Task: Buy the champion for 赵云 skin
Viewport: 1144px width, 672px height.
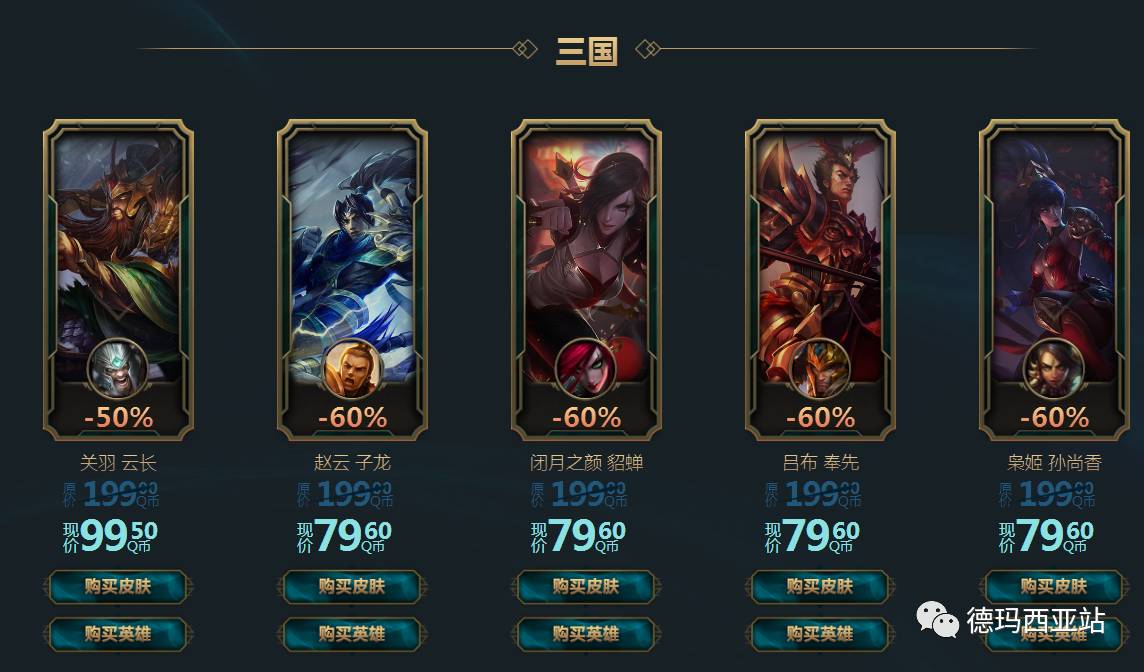Action: tap(352, 634)
